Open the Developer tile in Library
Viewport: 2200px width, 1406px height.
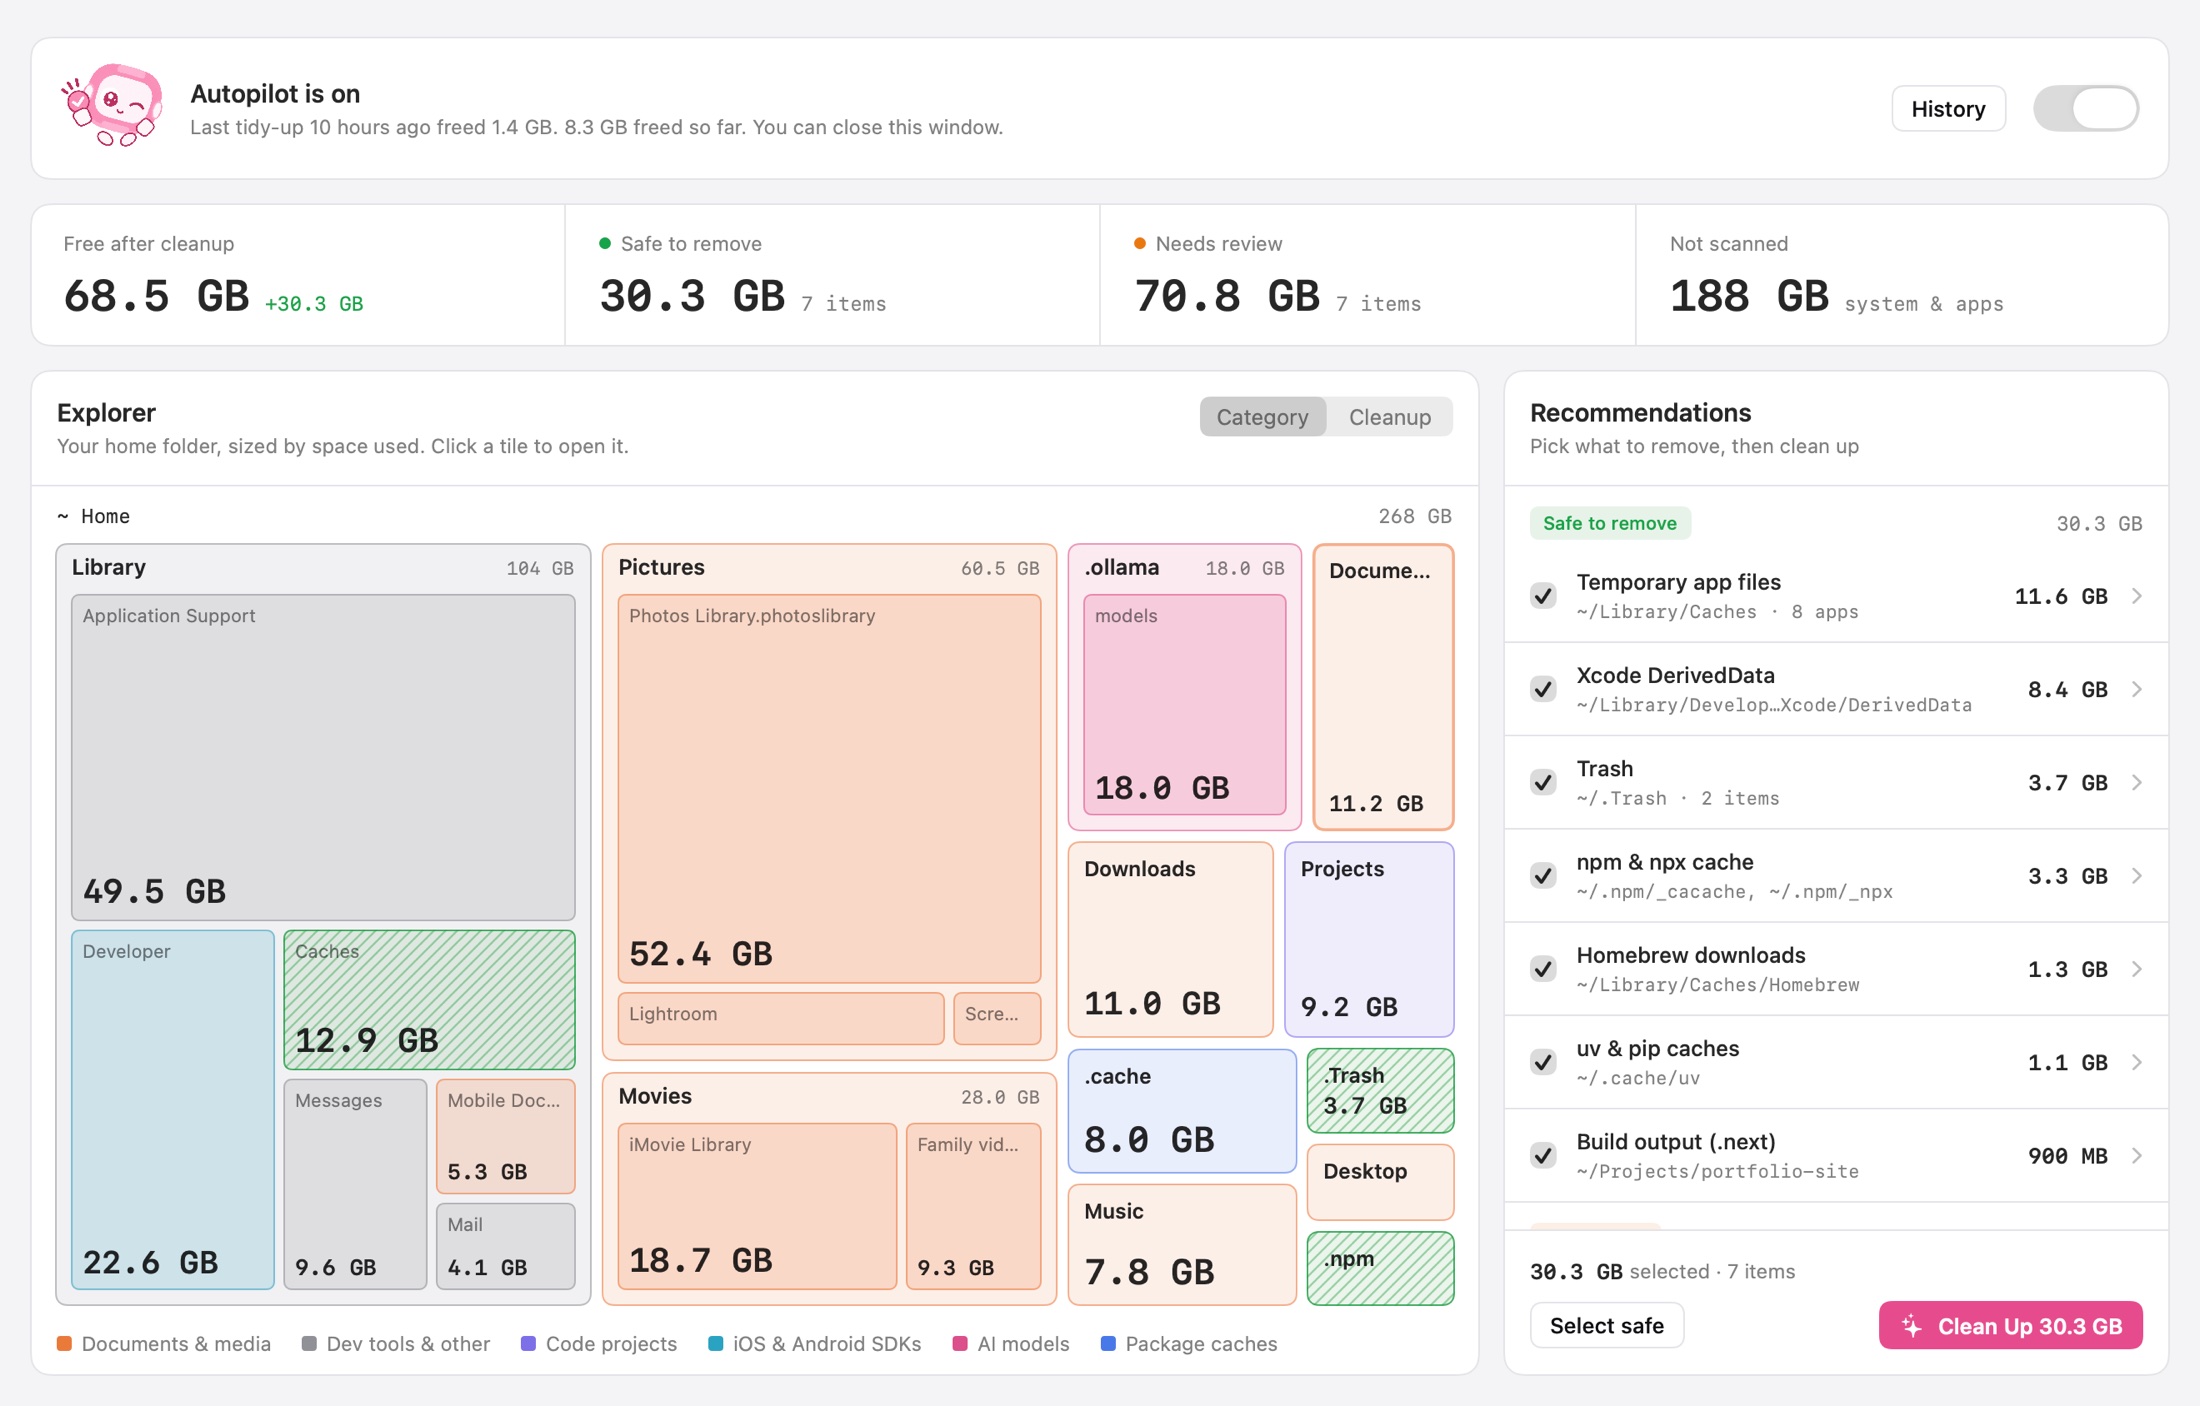tap(173, 1109)
